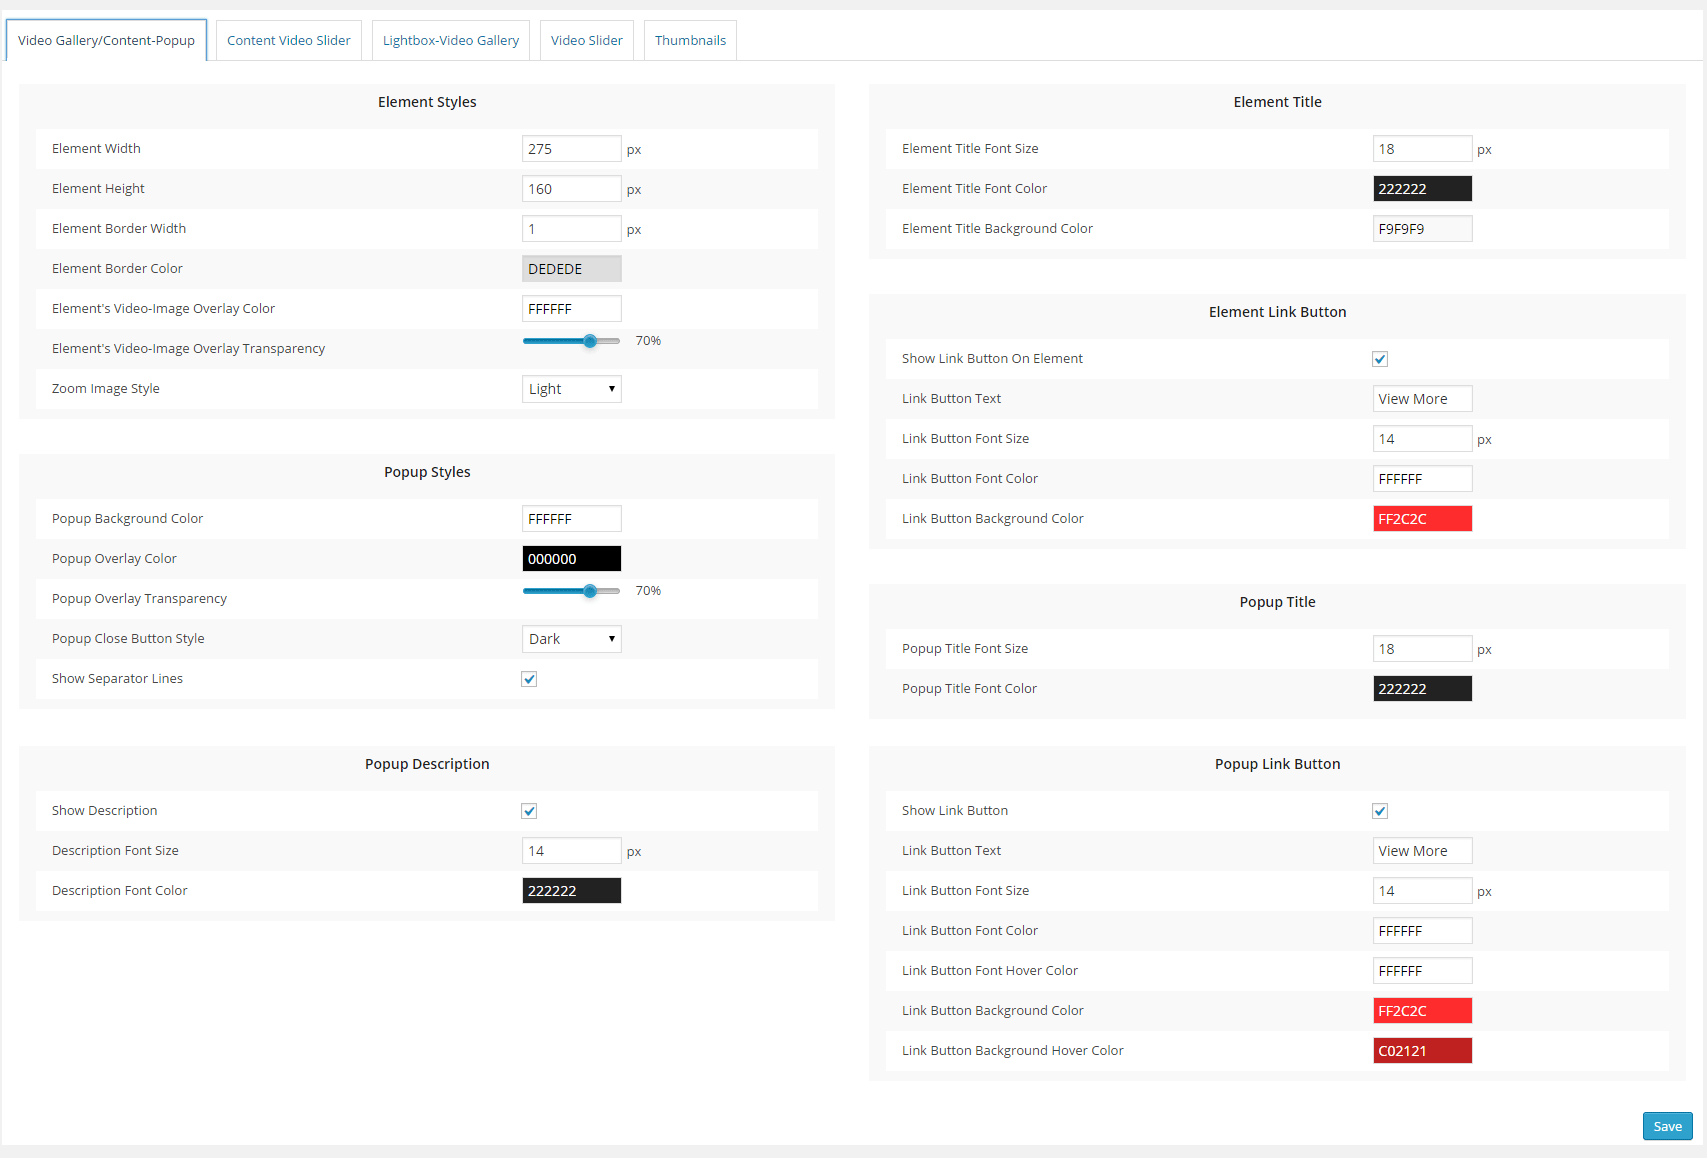Open the Element Border Color swatch
Screen dimensions: 1707x1158
point(571,269)
